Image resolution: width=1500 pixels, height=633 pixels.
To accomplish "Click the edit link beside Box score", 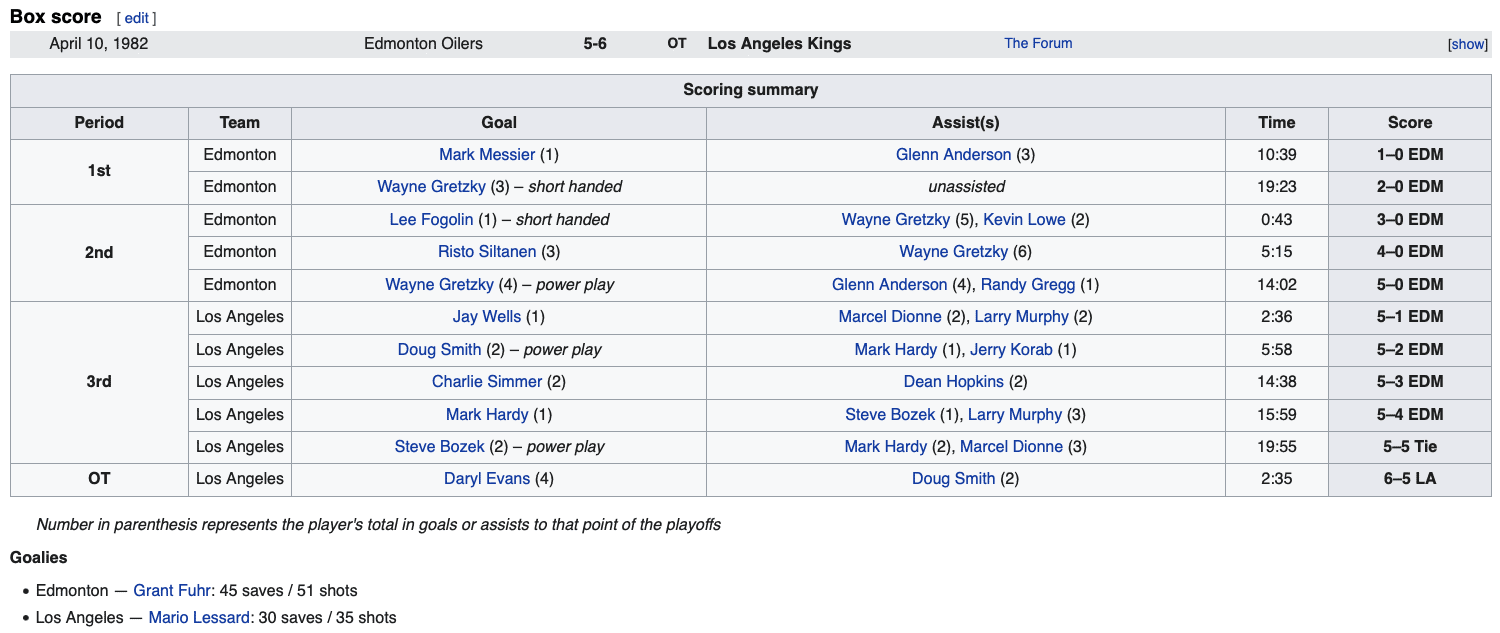I will pos(136,18).
